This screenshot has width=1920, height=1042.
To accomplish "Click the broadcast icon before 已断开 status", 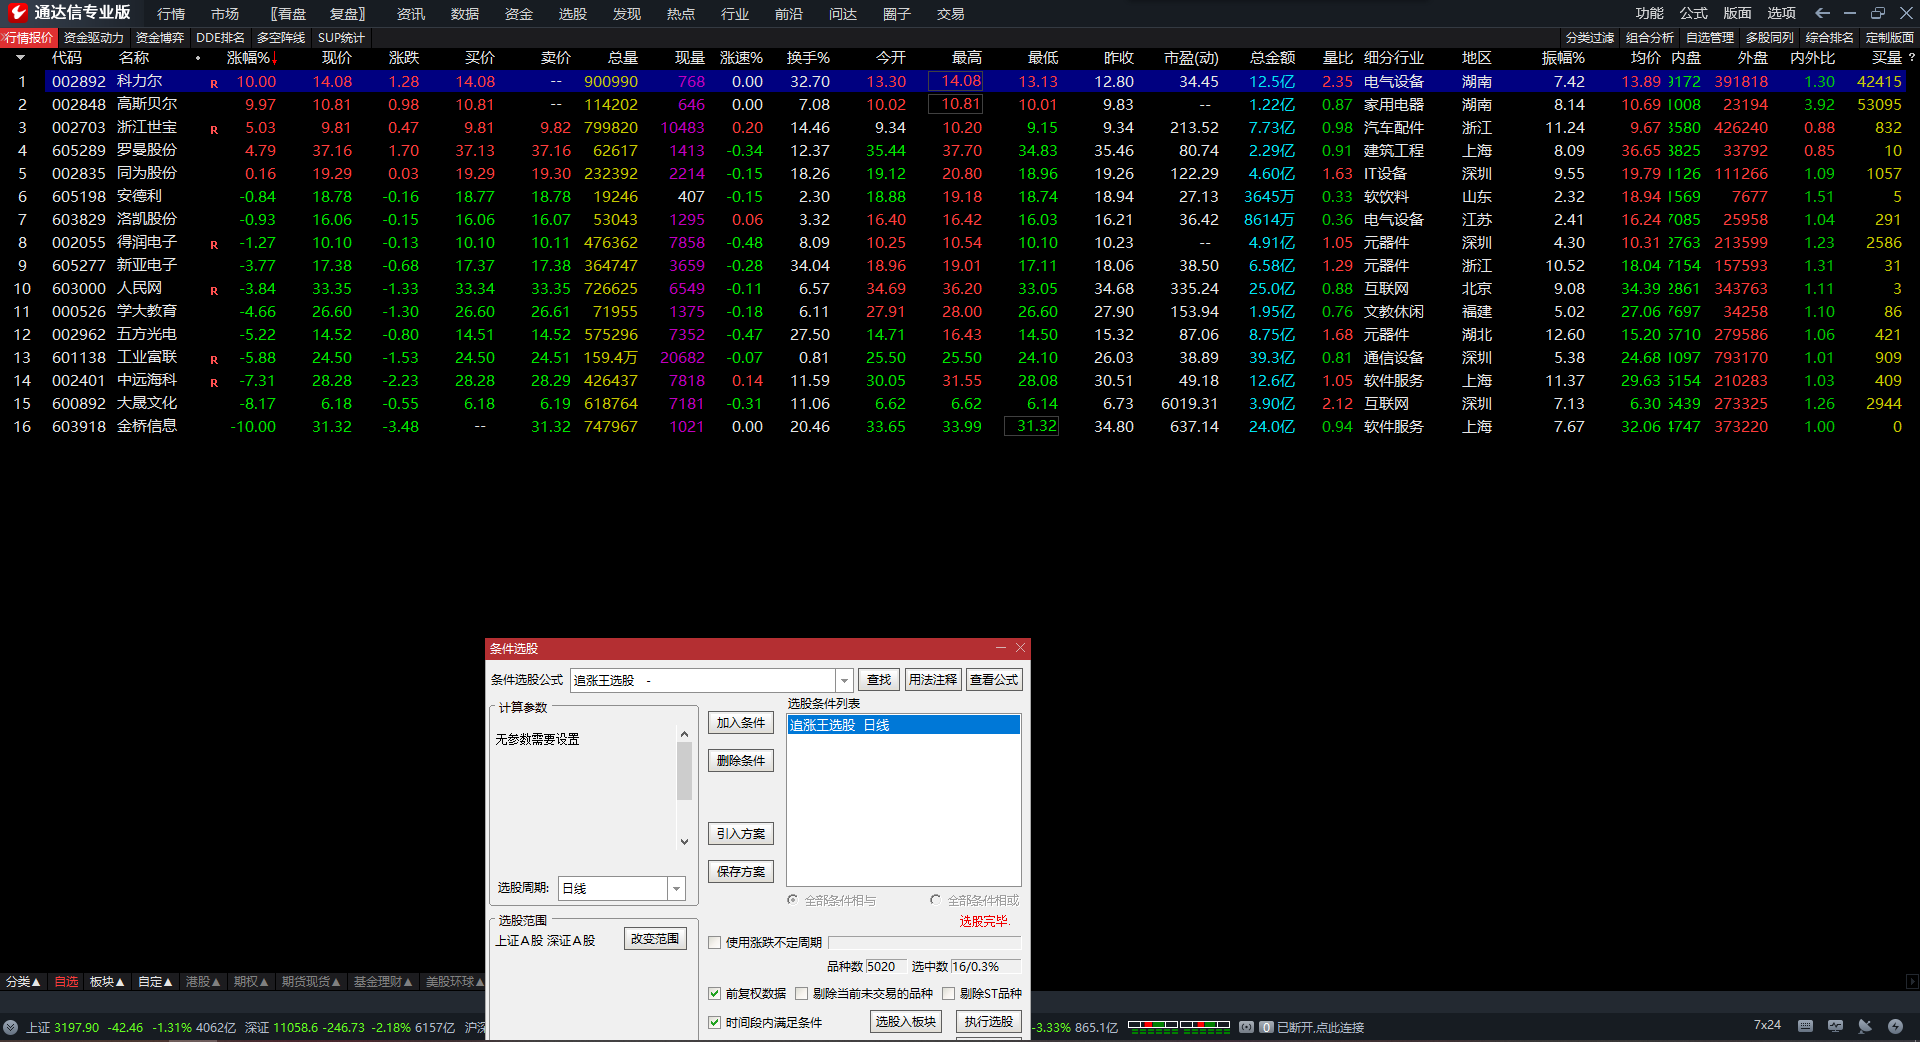I will 1246,1027.
